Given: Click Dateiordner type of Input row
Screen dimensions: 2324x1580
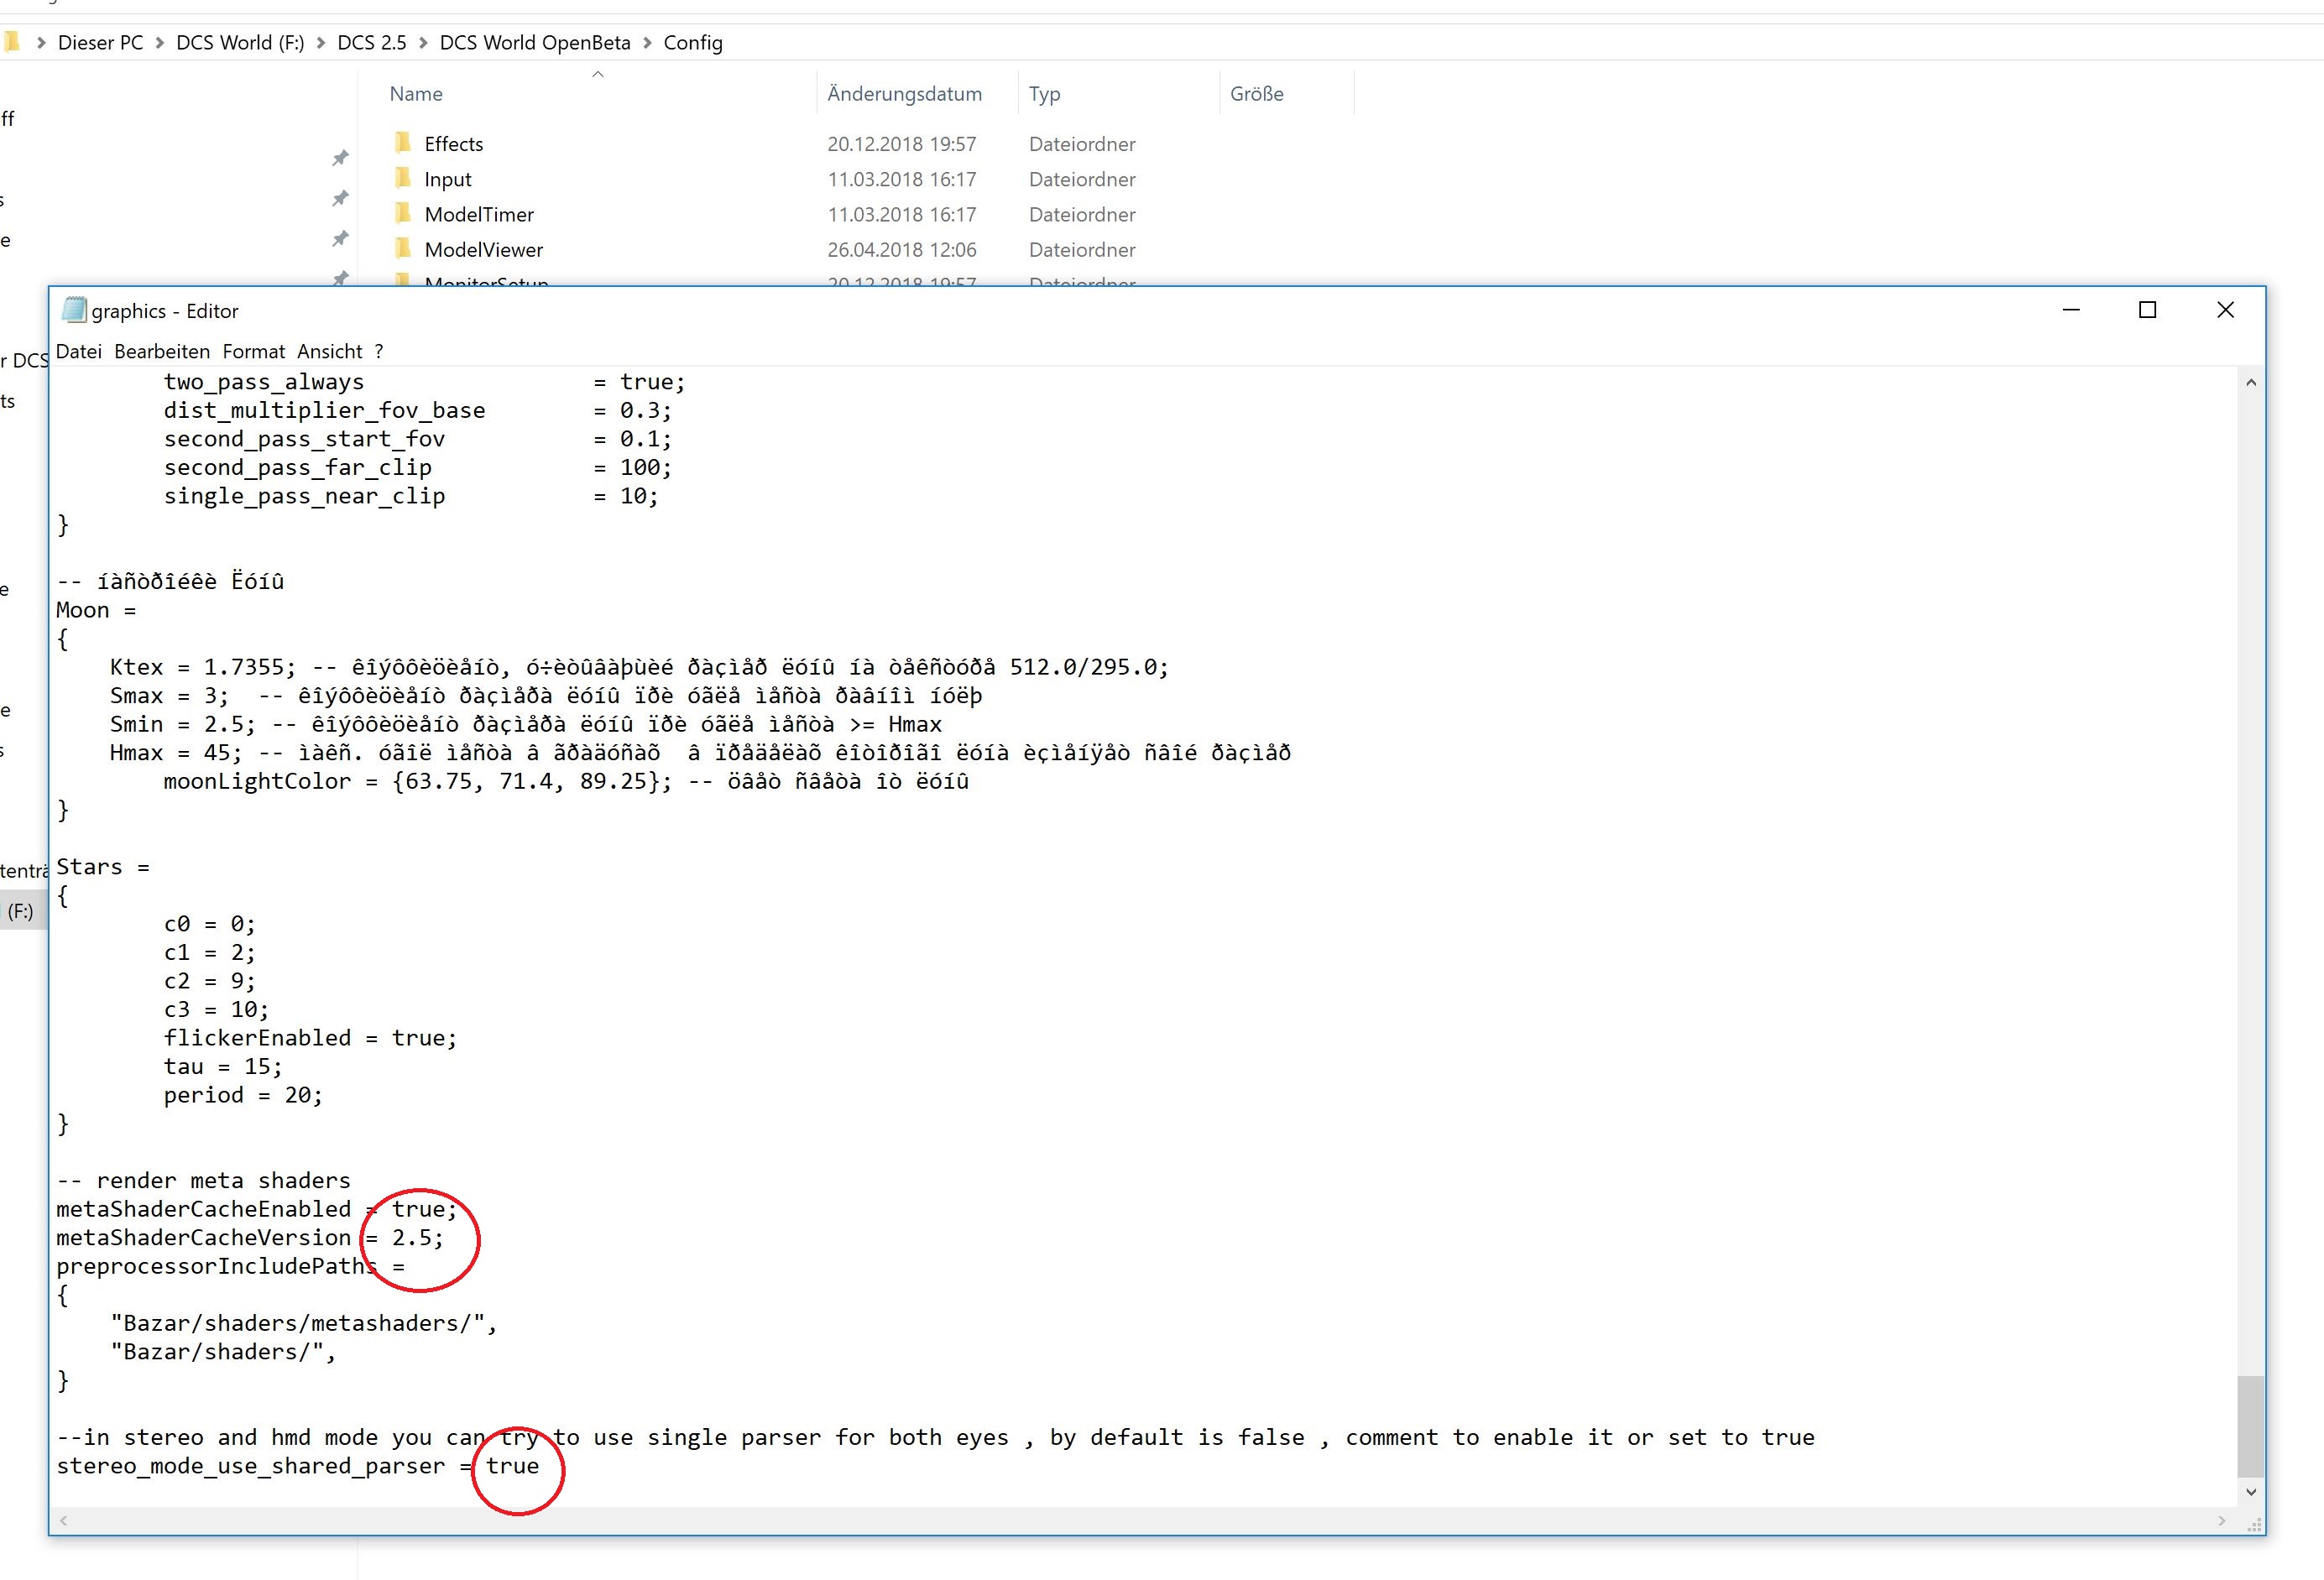Looking at the screenshot, I should coord(1082,179).
